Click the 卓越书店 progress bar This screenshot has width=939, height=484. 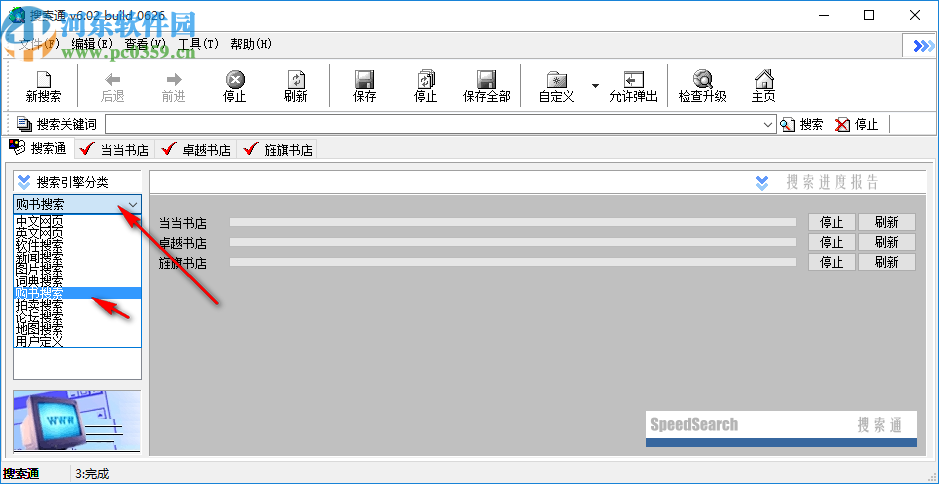pyautogui.click(x=513, y=242)
